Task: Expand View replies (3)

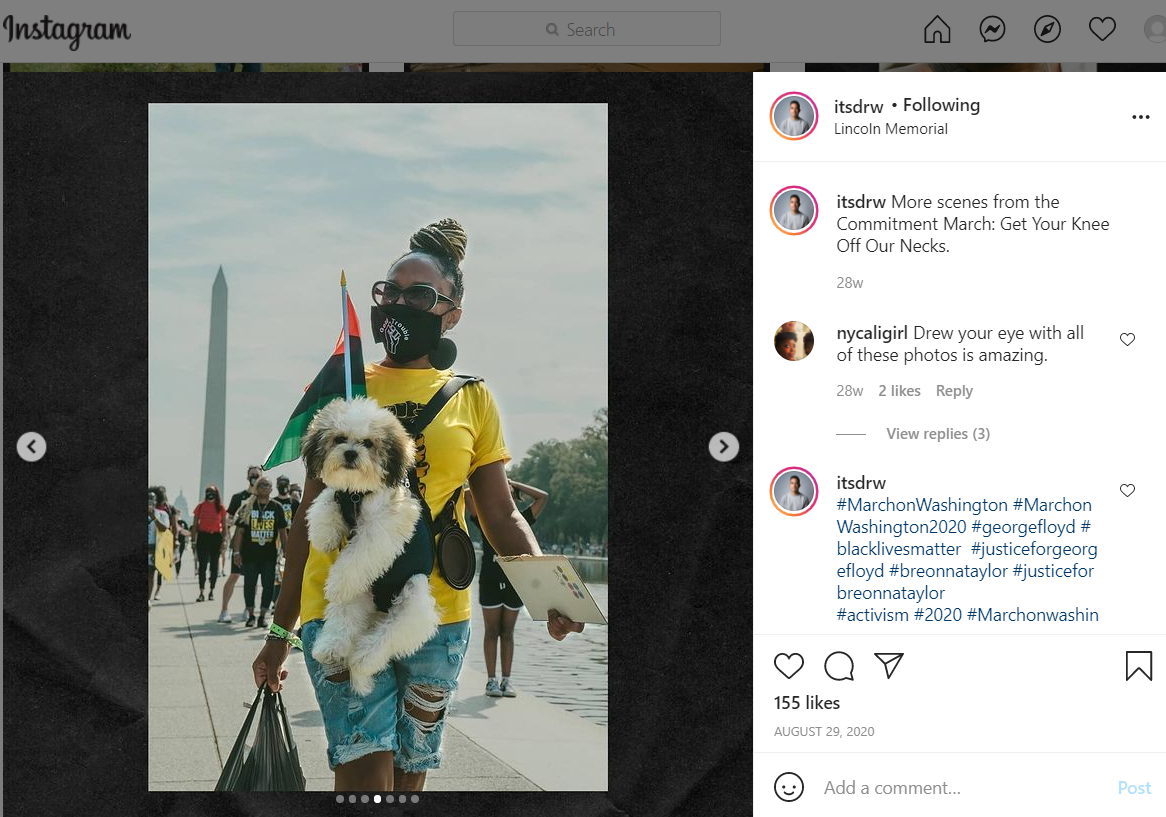Action: click(x=937, y=434)
